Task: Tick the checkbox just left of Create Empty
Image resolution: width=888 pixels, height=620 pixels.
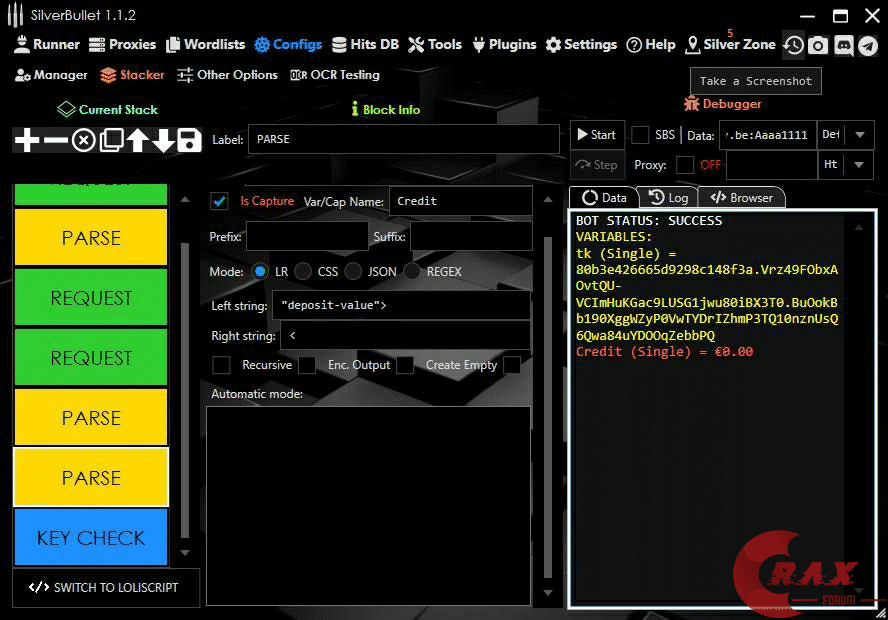Action: point(405,365)
